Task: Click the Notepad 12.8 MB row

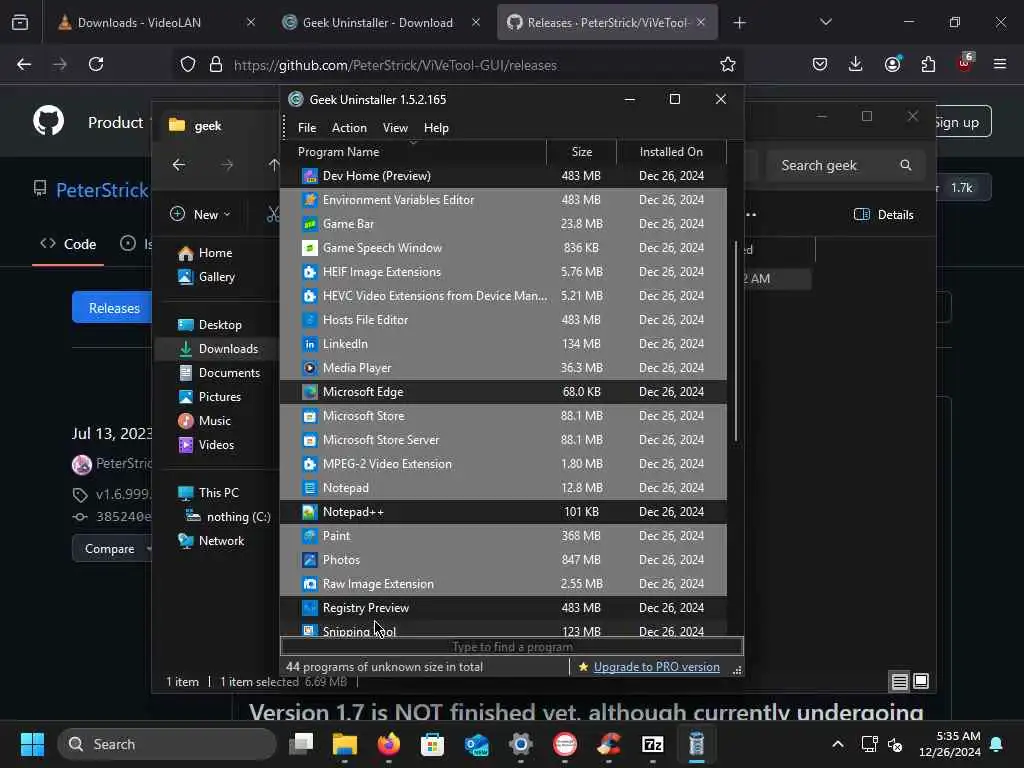Action: point(503,488)
